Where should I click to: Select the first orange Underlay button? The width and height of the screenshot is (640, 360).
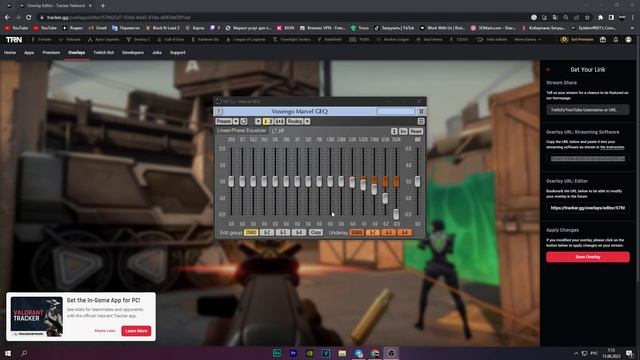tap(356, 232)
